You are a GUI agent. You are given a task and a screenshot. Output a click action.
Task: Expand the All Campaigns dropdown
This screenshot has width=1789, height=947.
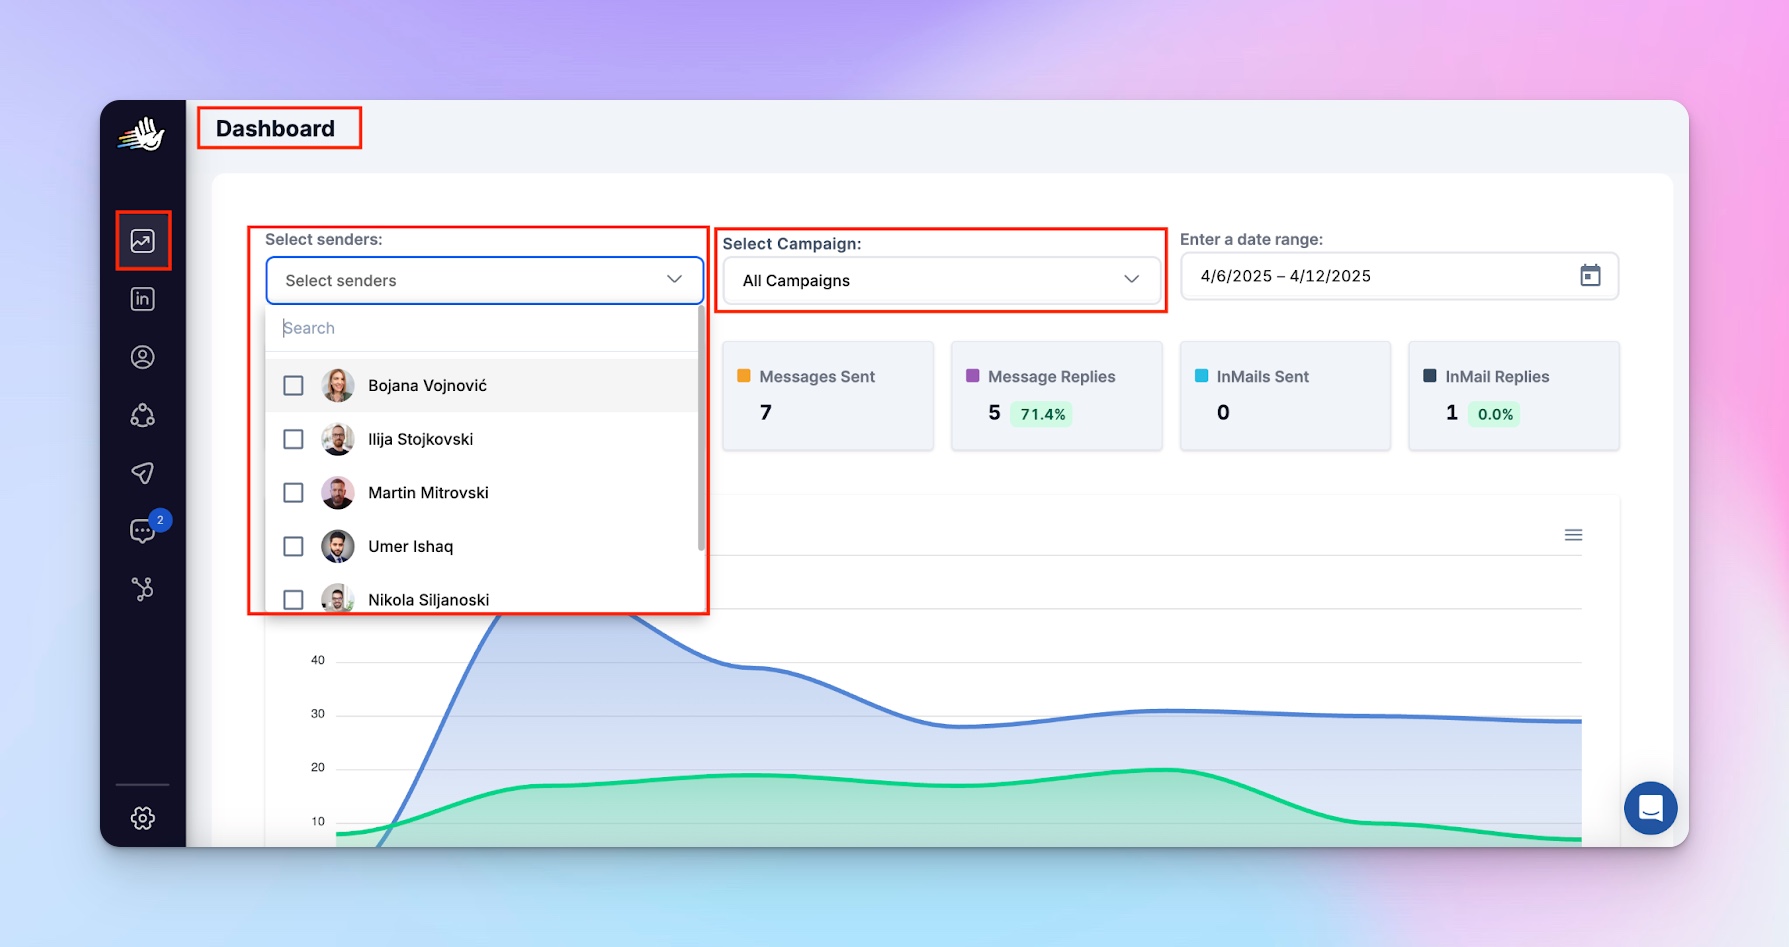941,281
